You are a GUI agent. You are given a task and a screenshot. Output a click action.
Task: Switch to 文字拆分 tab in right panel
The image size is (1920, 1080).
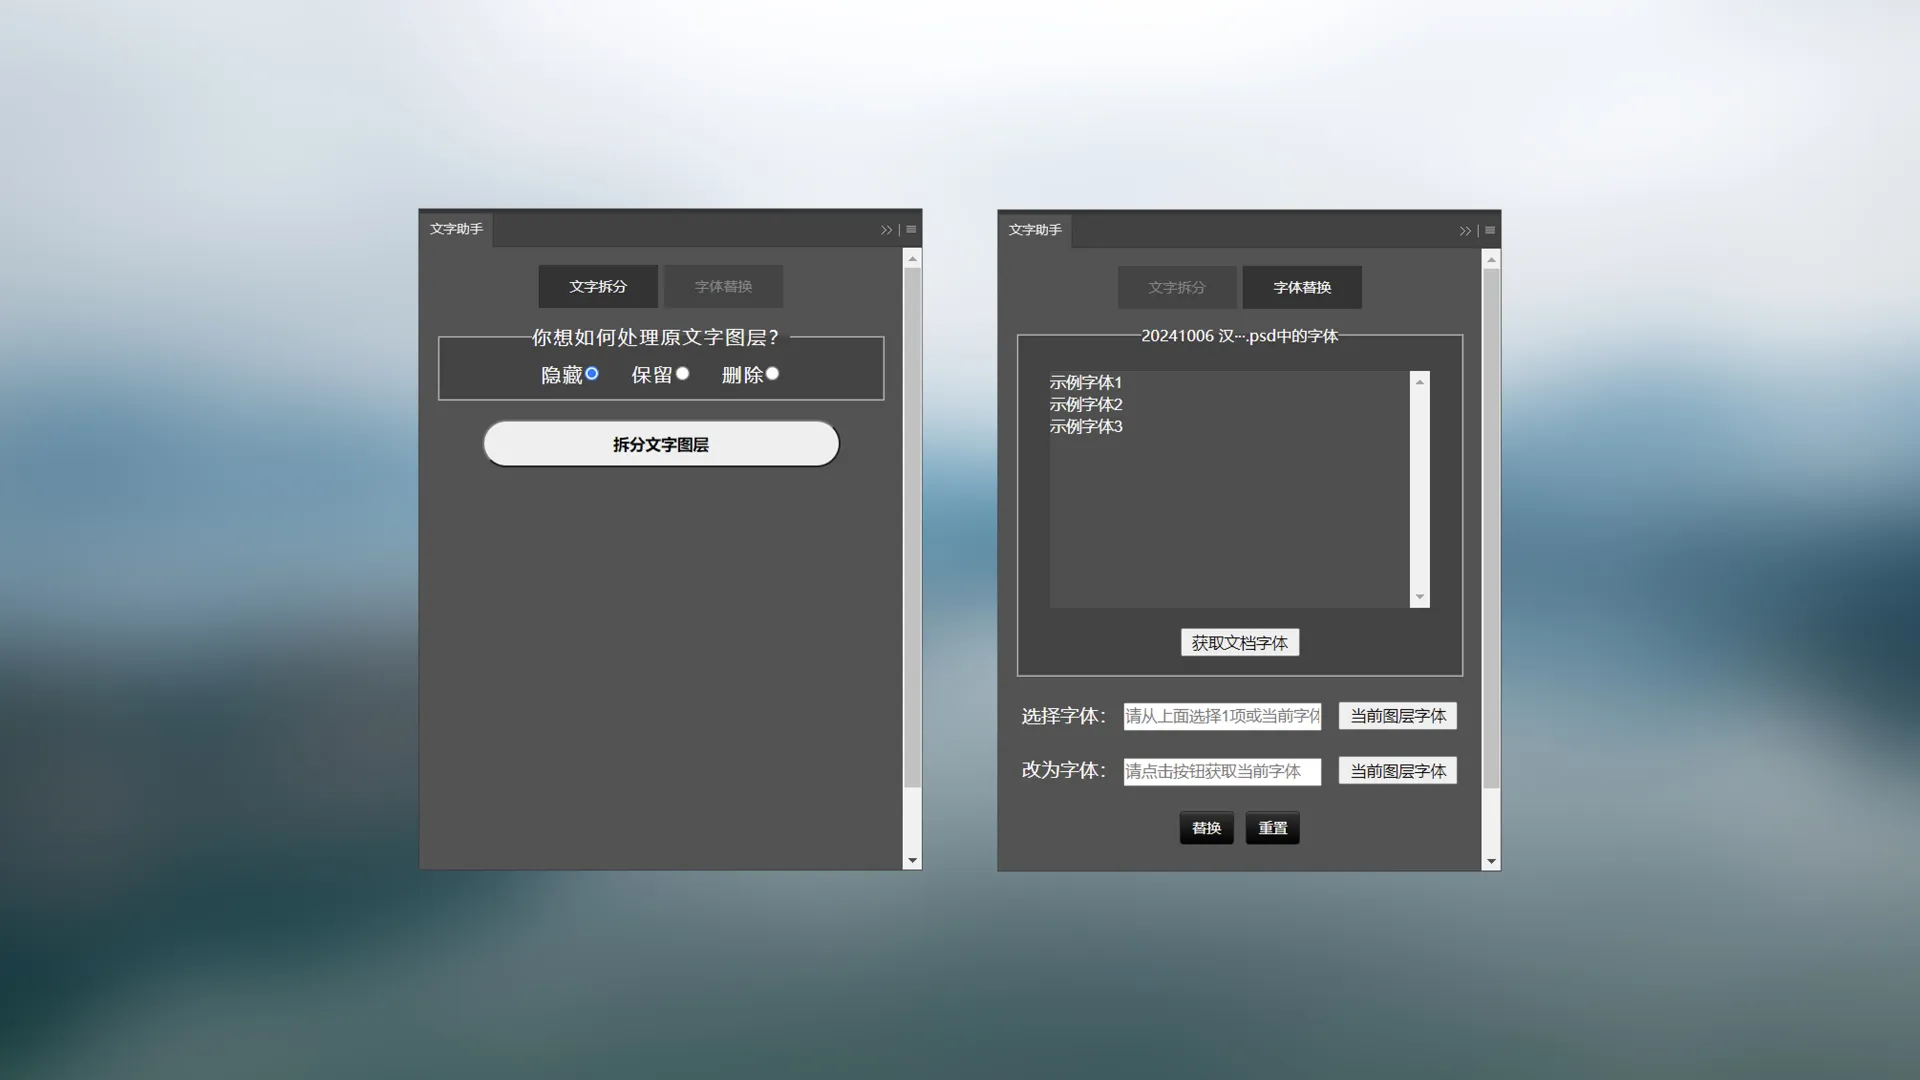click(x=1177, y=287)
